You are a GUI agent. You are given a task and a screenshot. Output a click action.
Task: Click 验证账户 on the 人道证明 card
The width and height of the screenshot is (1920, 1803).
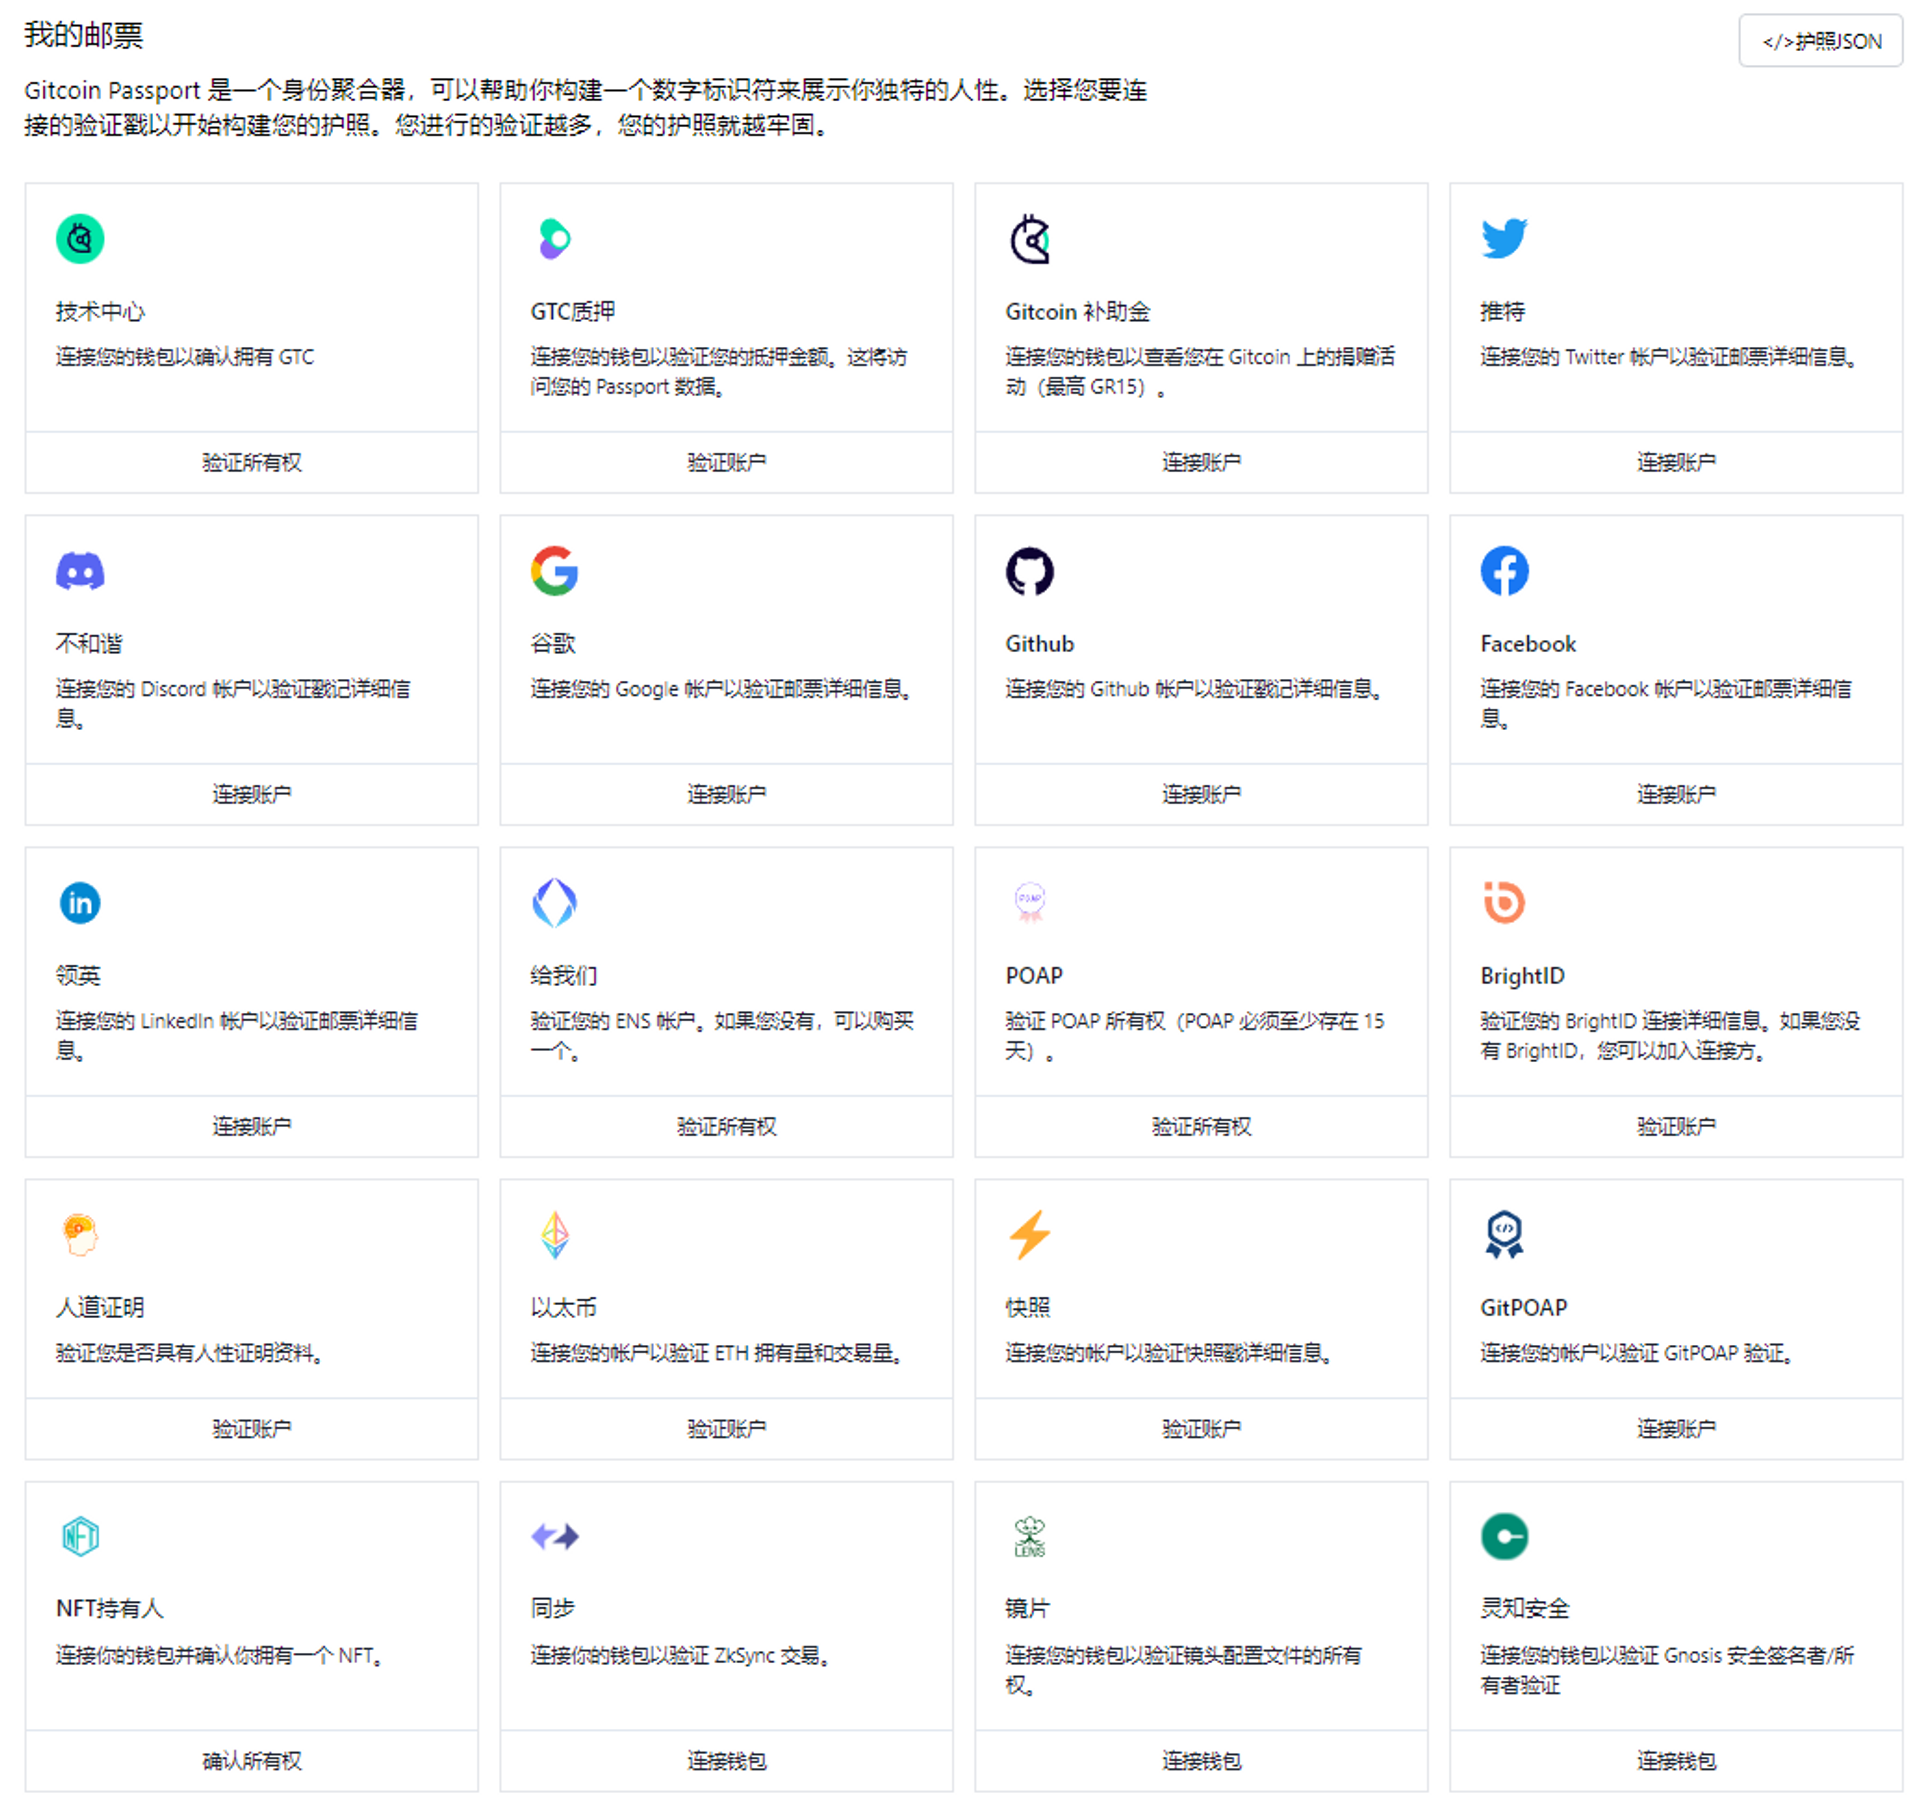pos(251,1428)
